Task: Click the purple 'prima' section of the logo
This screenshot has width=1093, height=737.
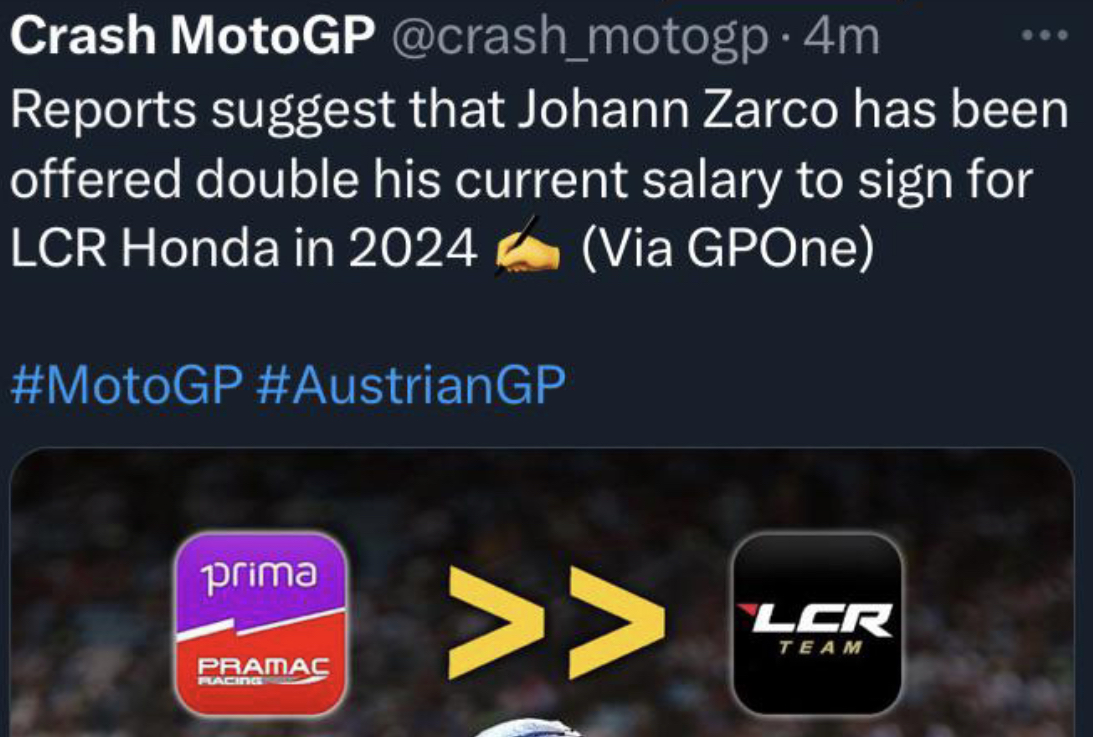Action: [x=260, y=577]
